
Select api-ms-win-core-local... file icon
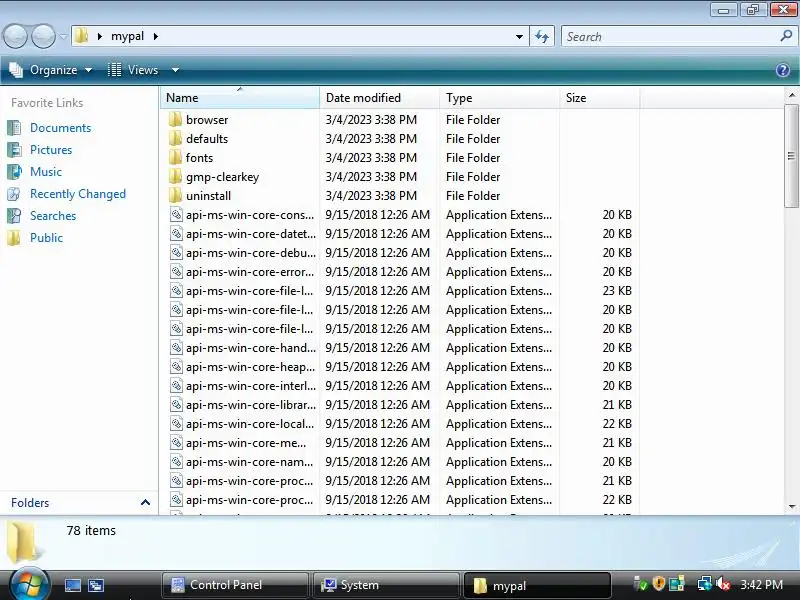pyautogui.click(x=176, y=423)
